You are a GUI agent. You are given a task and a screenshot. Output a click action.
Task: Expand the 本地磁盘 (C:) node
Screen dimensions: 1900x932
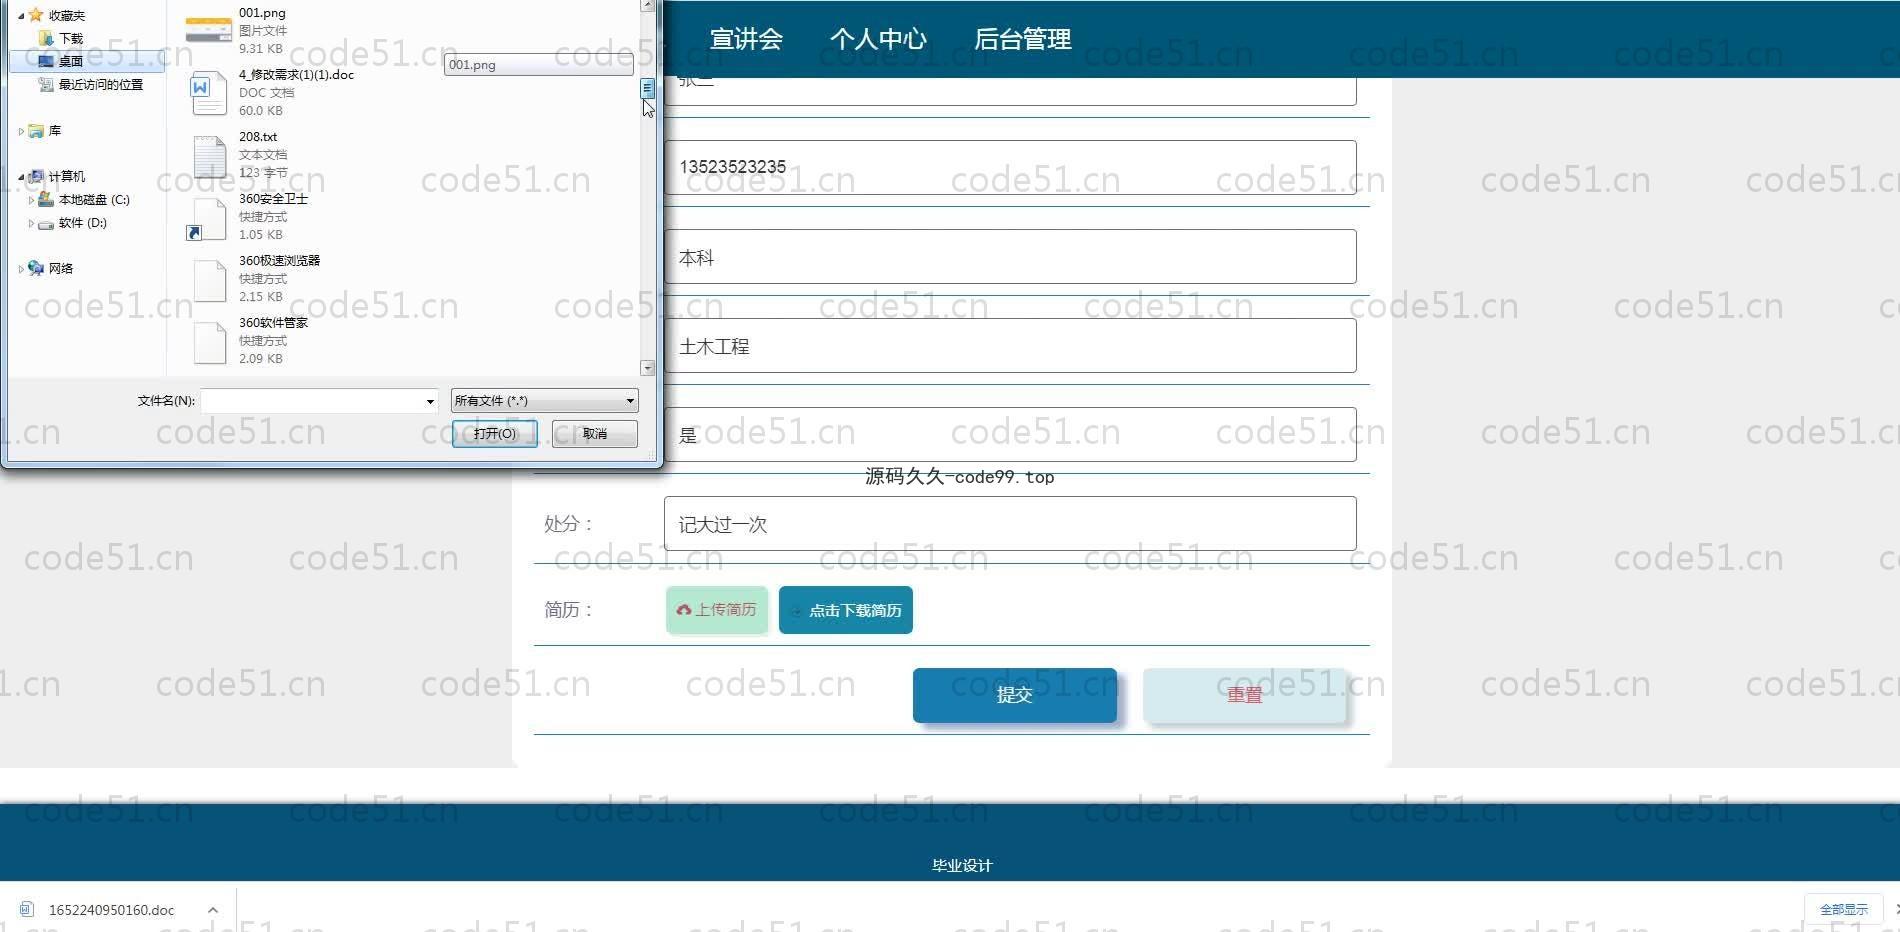click(31, 200)
